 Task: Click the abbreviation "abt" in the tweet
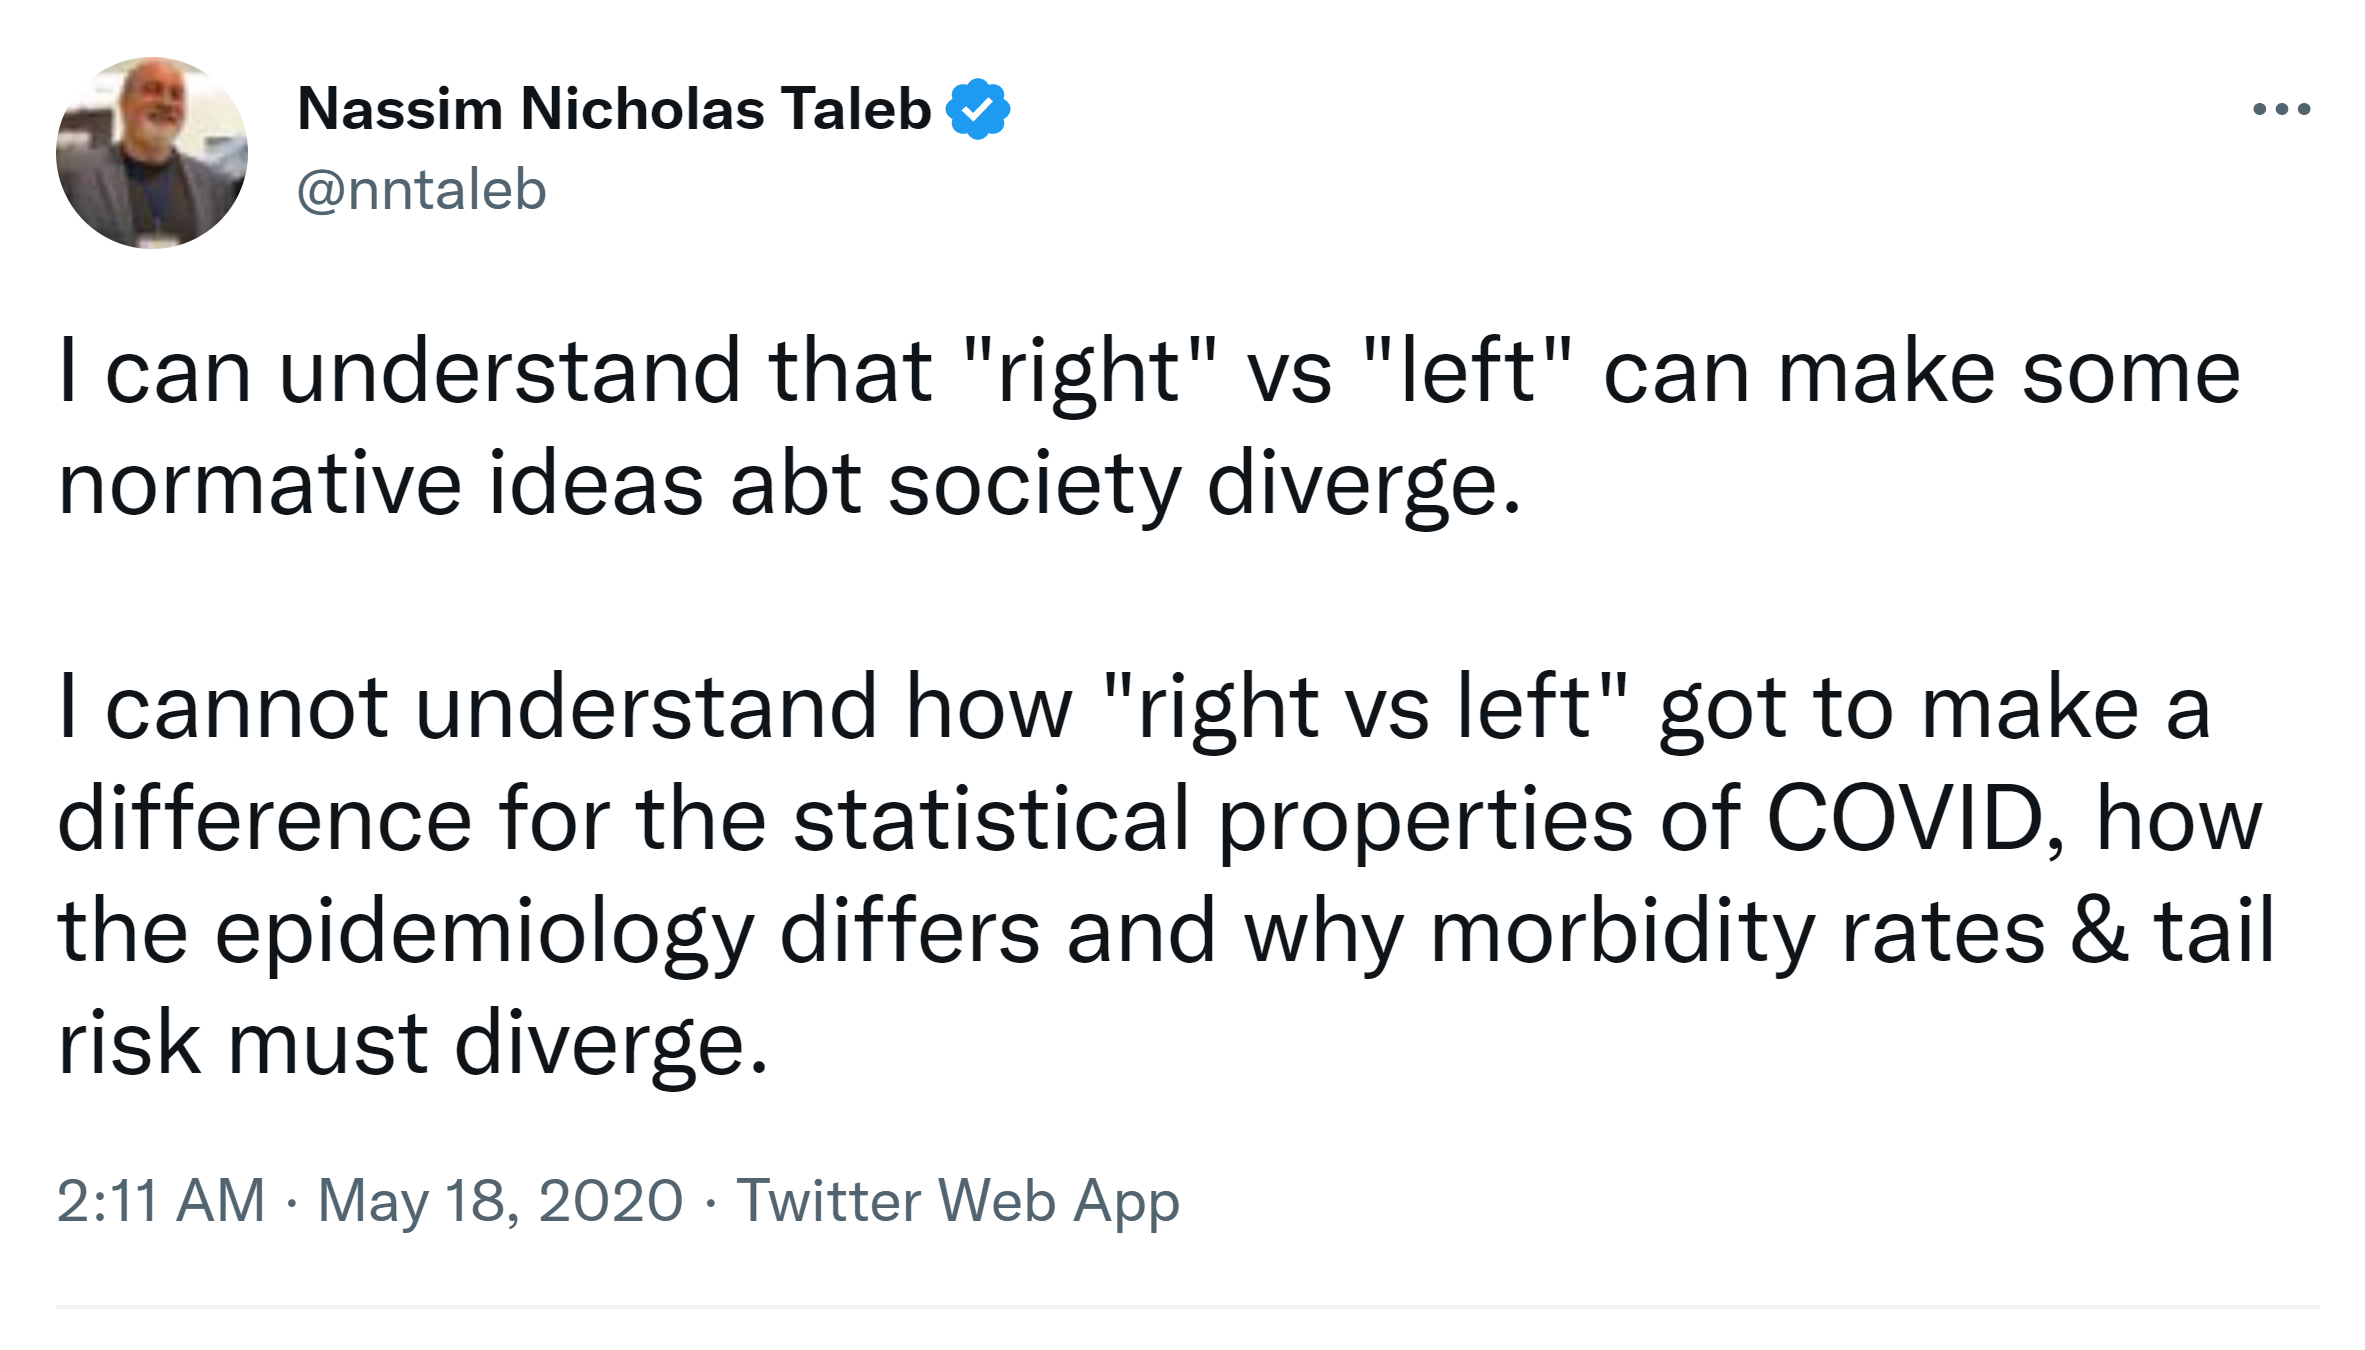pyautogui.click(x=795, y=484)
